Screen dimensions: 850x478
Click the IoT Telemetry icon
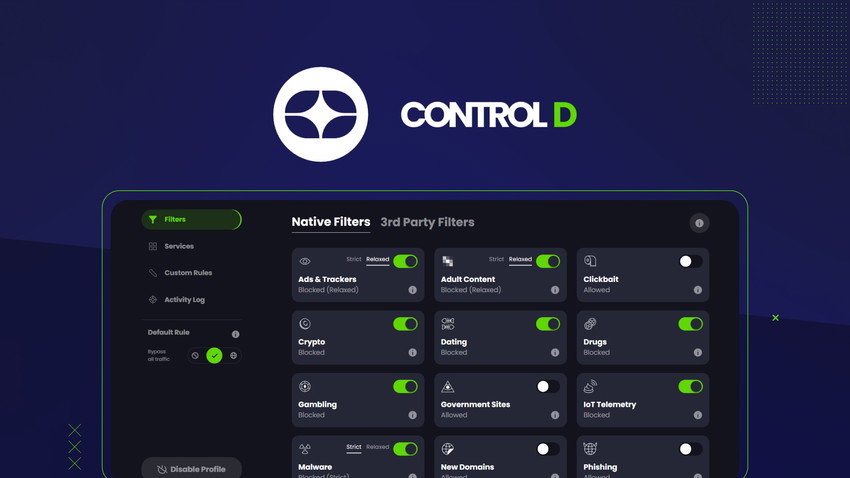[x=590, y=386]
